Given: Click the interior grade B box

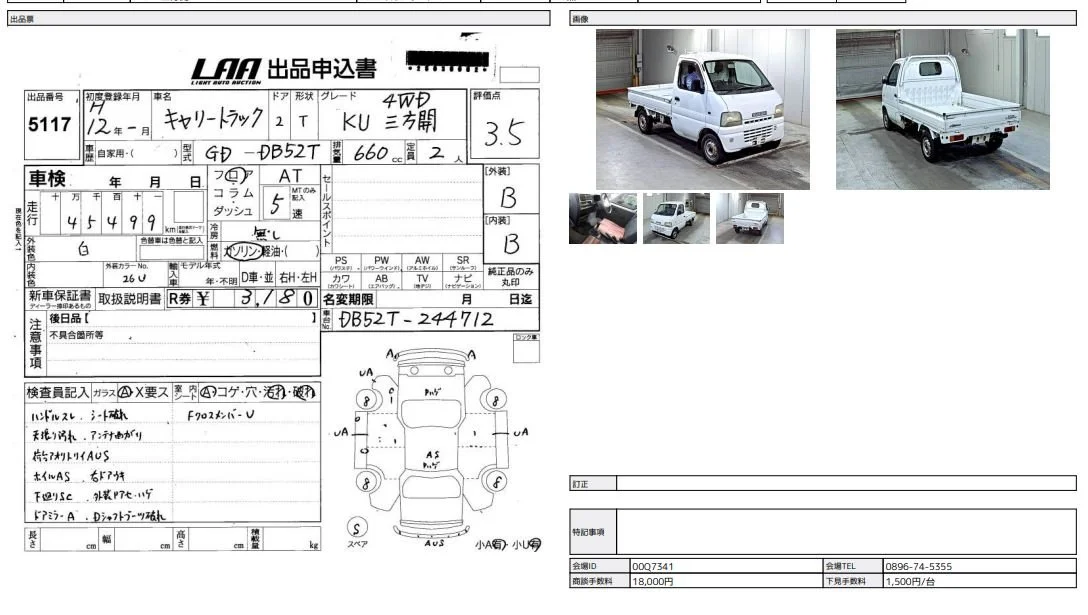Looking at the screenshot, I should 511,239.
